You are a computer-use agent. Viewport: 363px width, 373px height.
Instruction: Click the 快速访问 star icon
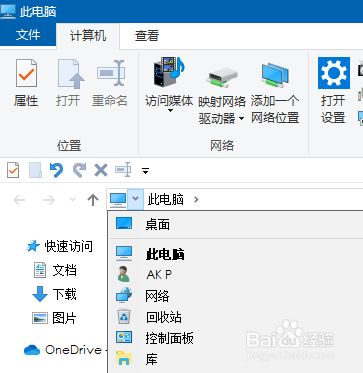33,247
